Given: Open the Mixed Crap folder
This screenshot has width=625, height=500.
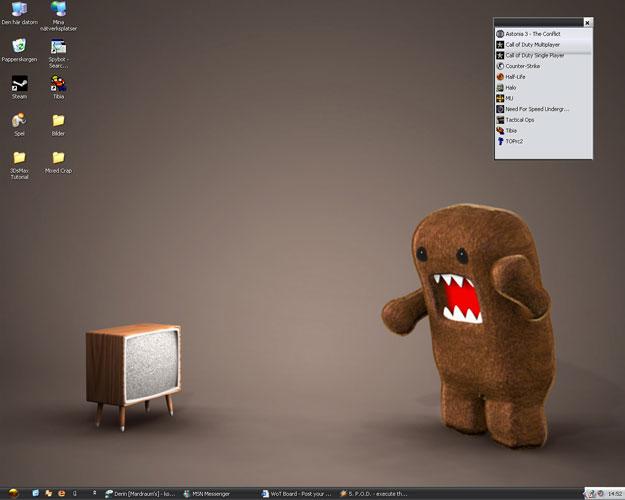Looking at the screenshot, I should 58,158.
